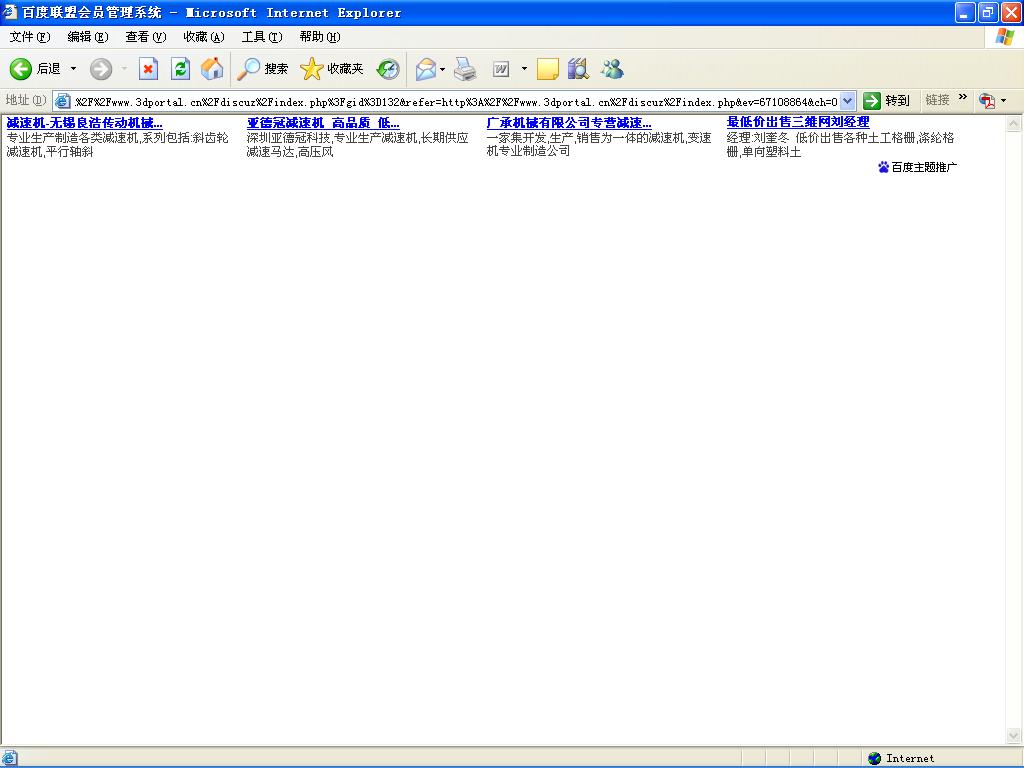The width and height of the screenshot is (1024, 768).
Task: Expand the PDF toolbar dropdown arrow
Action: pos(1004,101)
